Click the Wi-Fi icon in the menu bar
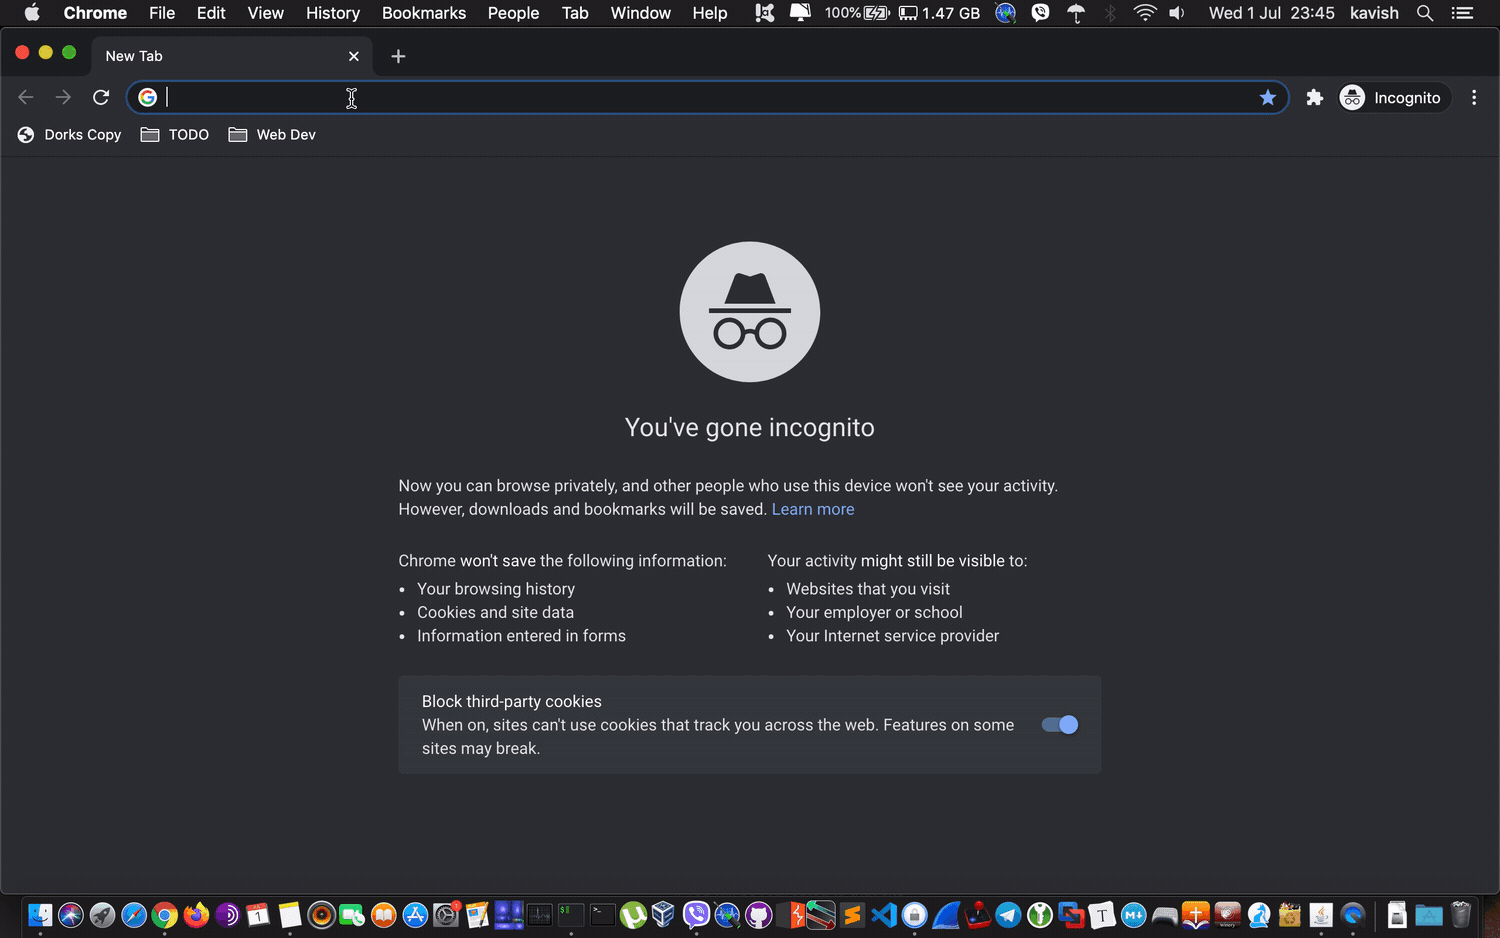 (1144, 13)
